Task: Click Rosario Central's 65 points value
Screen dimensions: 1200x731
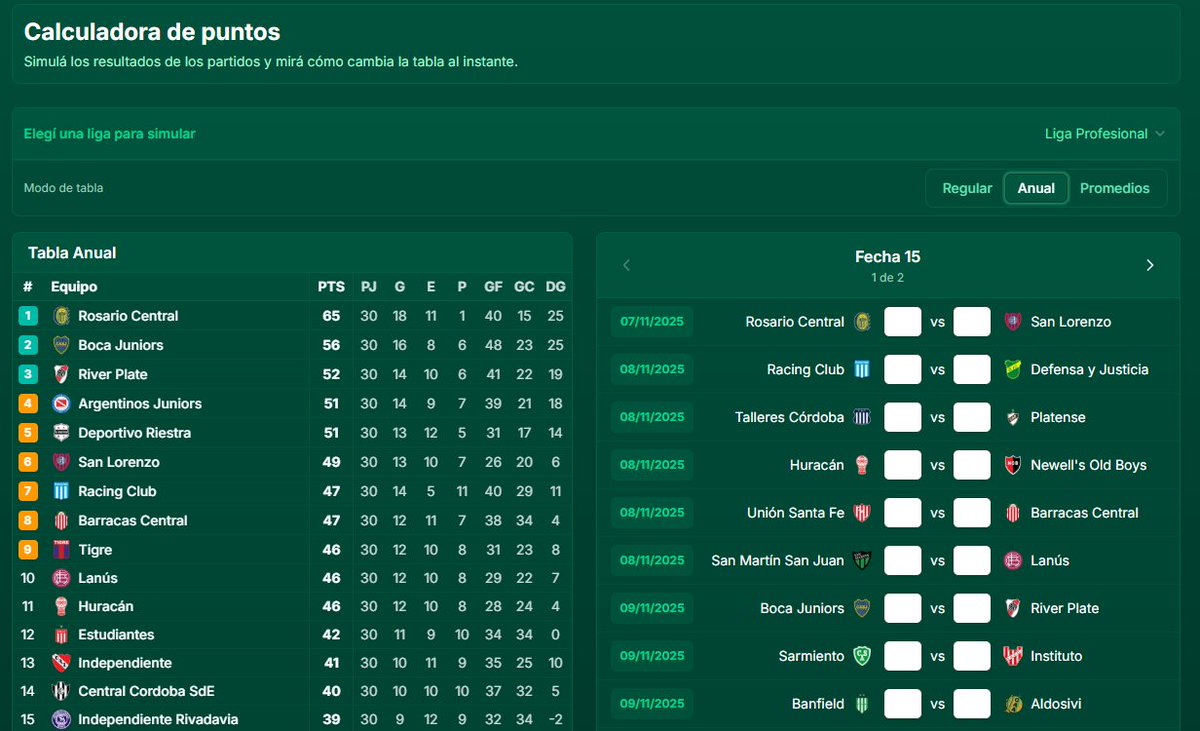Action: (x=331, y=316)
